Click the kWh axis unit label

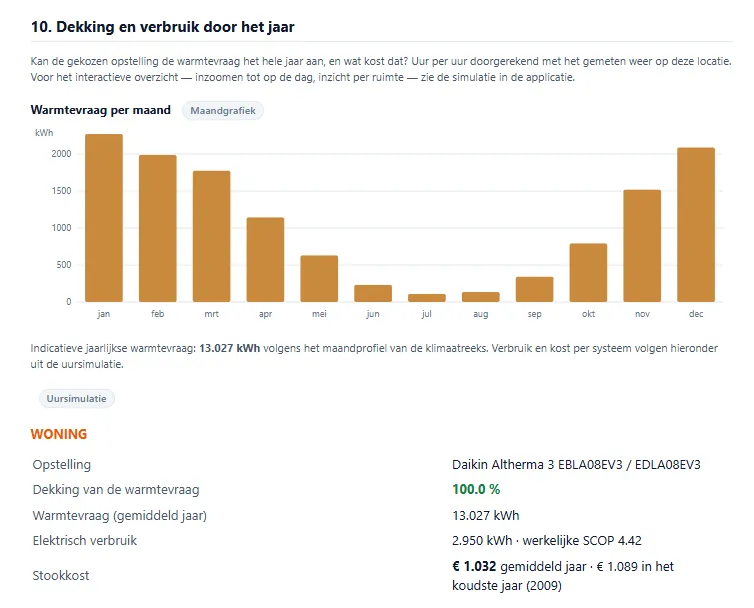point(44,133)
